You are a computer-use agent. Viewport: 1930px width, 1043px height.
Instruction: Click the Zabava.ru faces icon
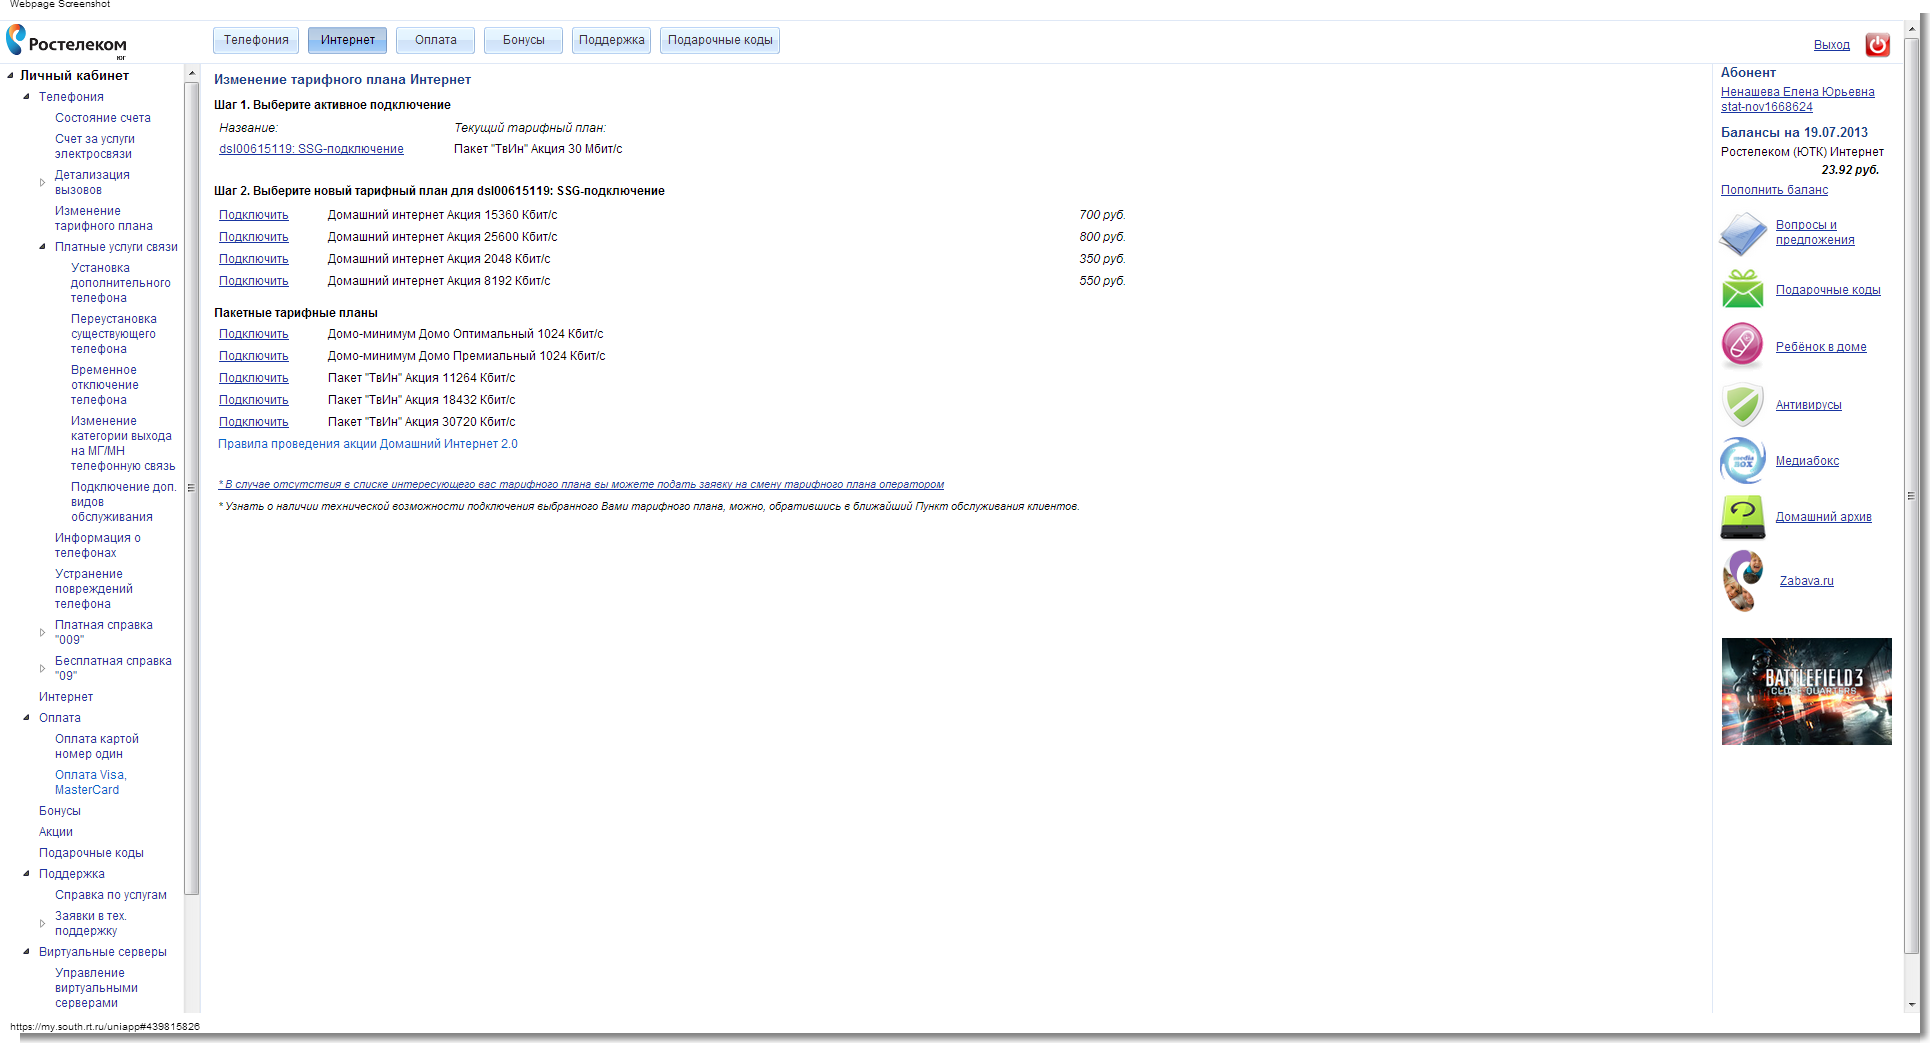1743,580
